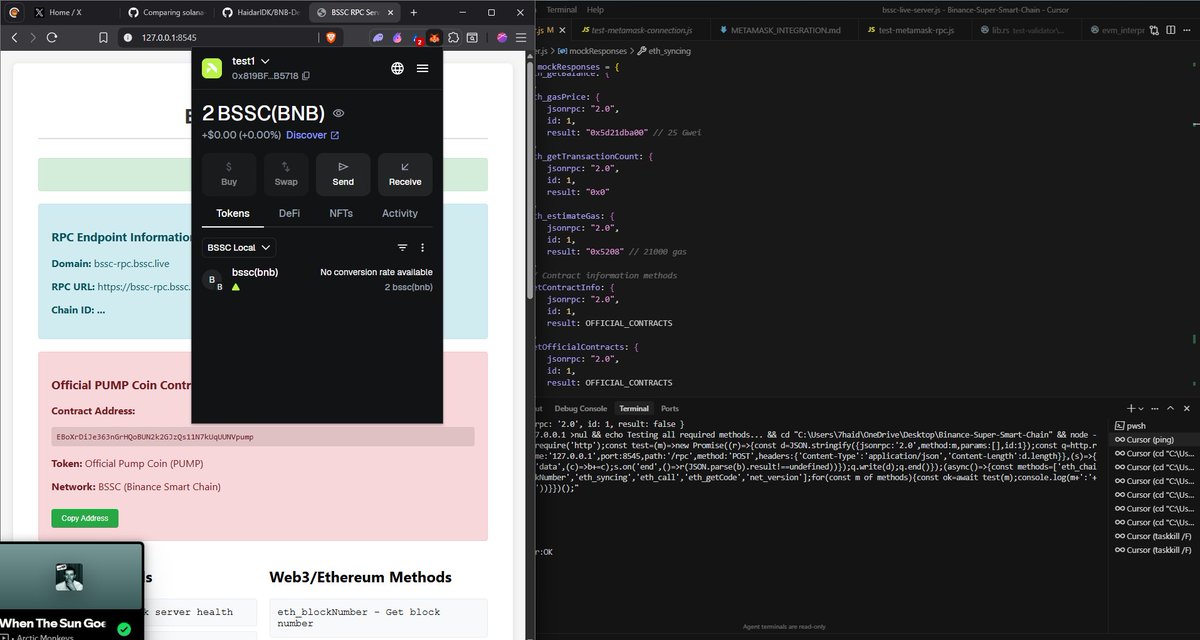Image resolution: width=1200 pixels, height=640 pixels.
Task: Click the Brave Shields lion icon
Action: coord(331,37)
